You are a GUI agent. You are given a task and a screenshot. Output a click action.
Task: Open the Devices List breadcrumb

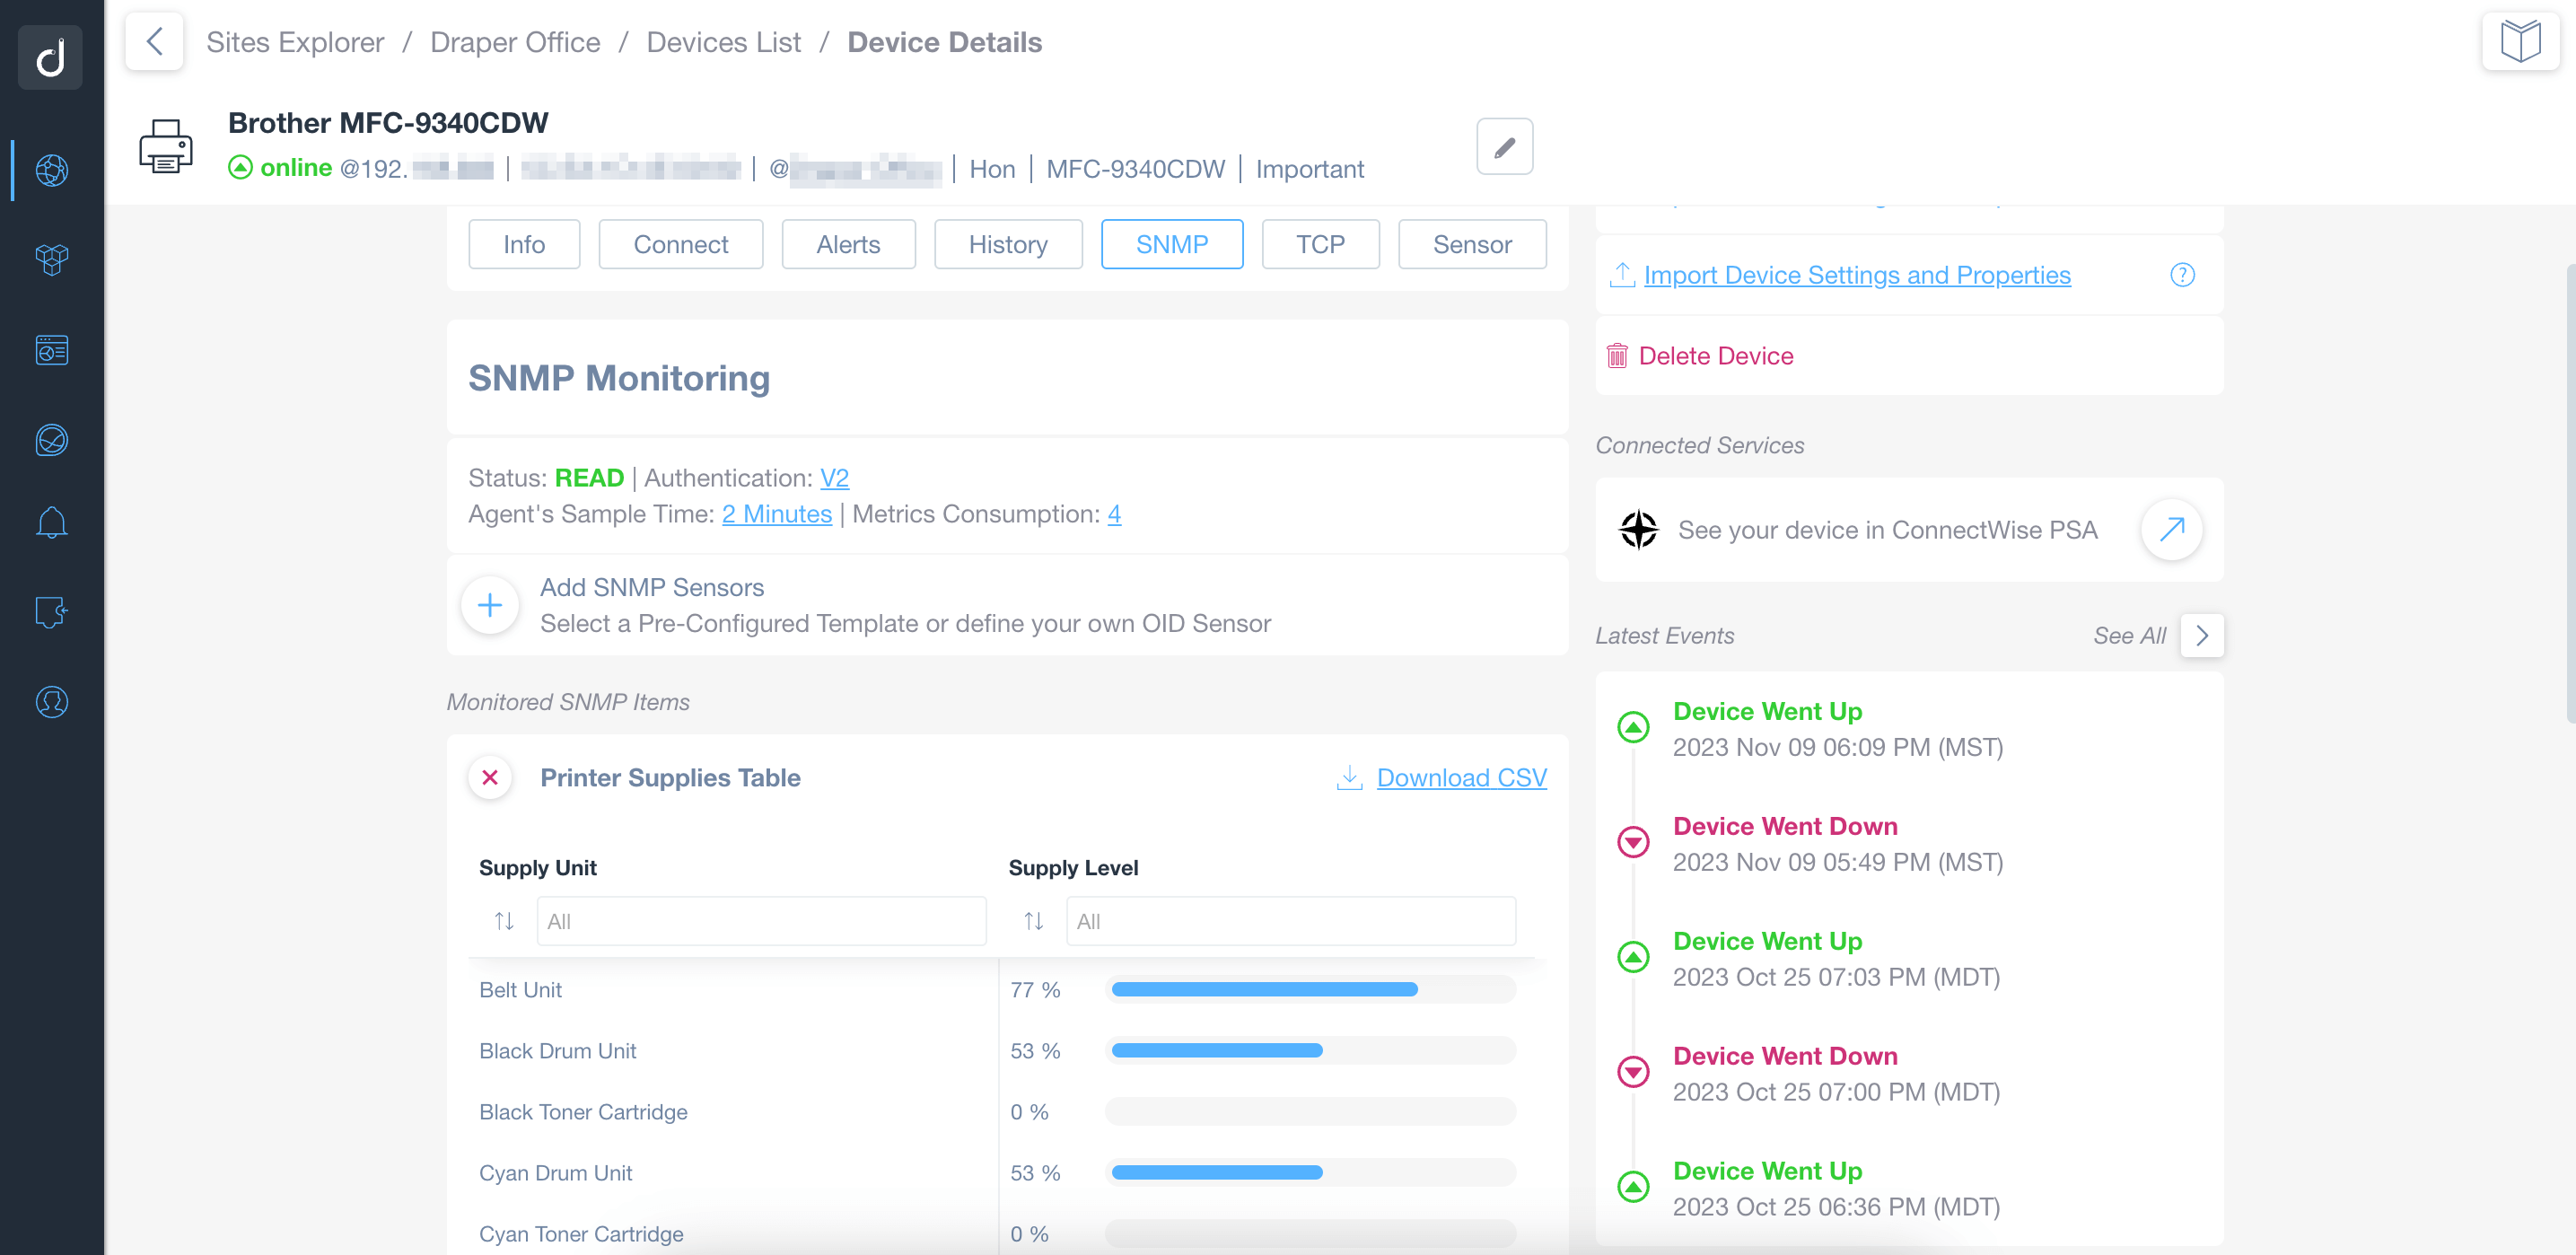(724, 42)
